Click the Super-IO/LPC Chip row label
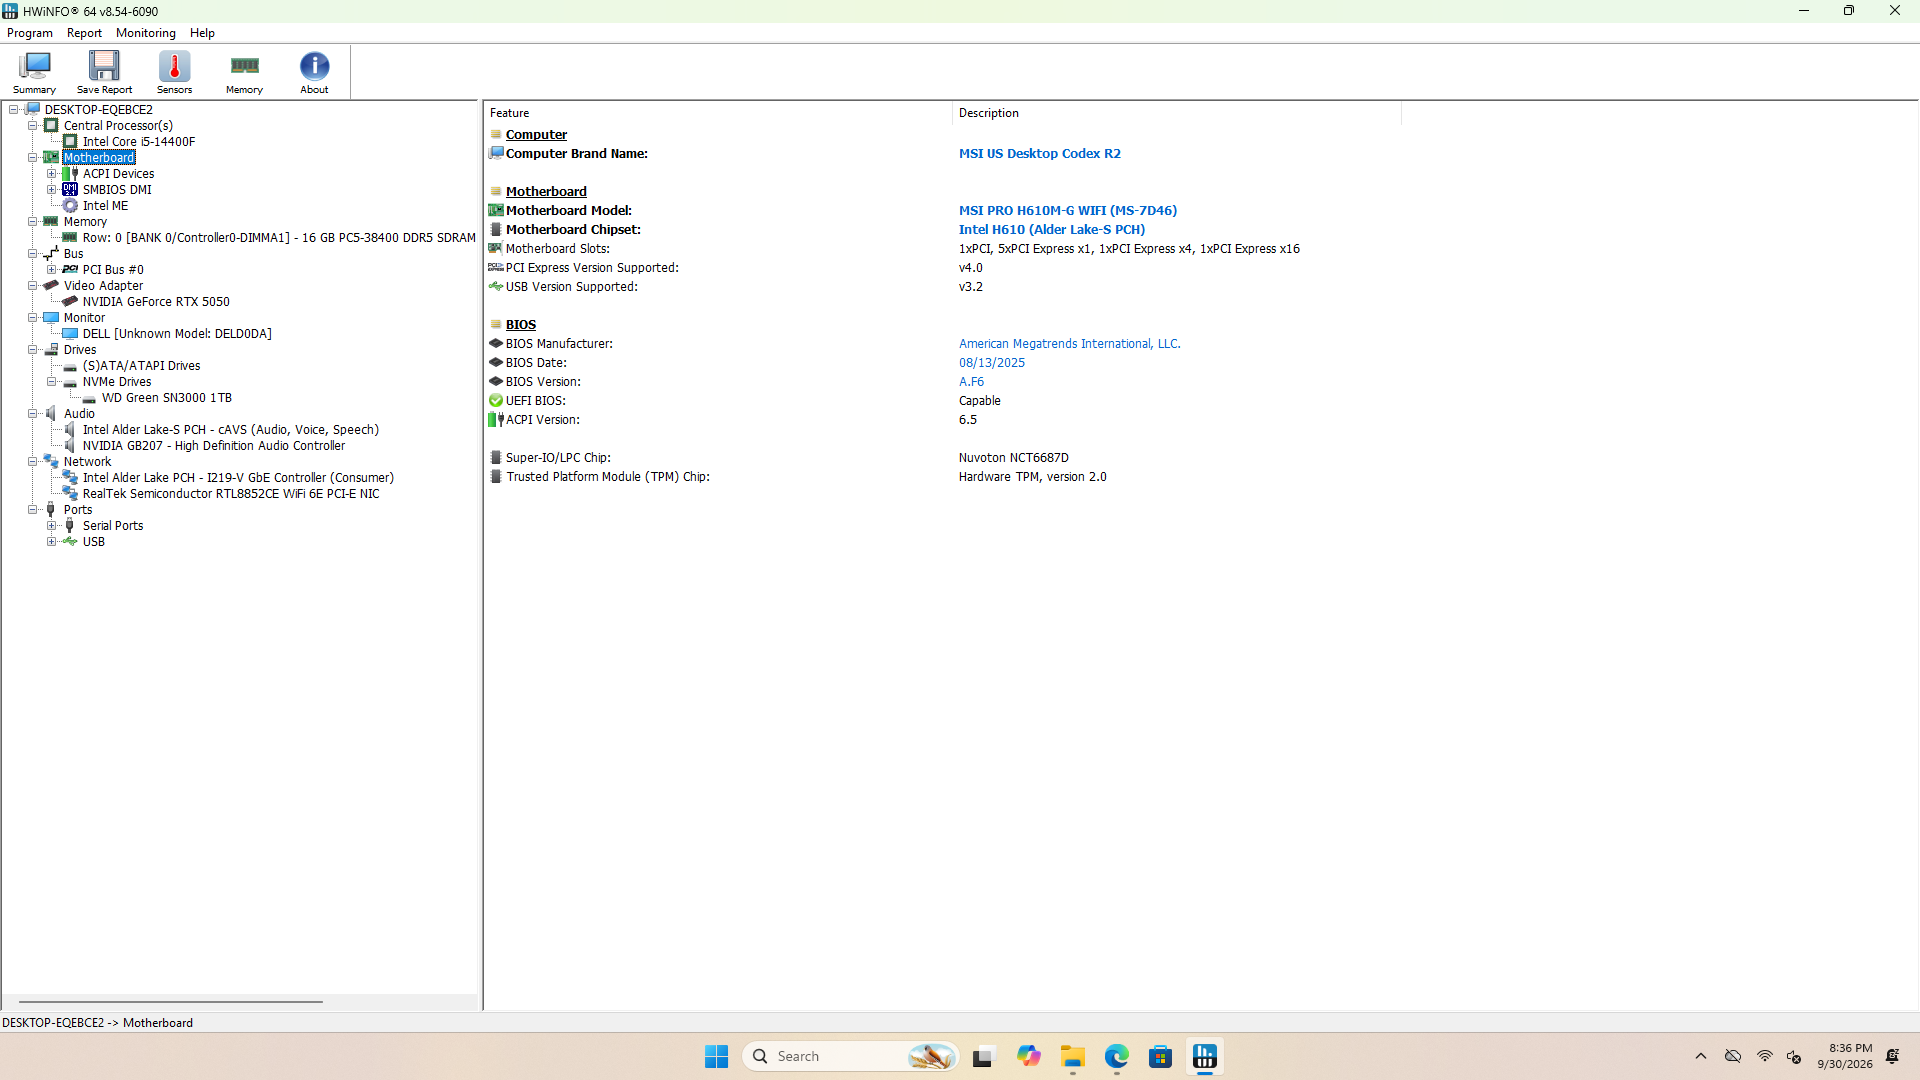 [558, 458]
